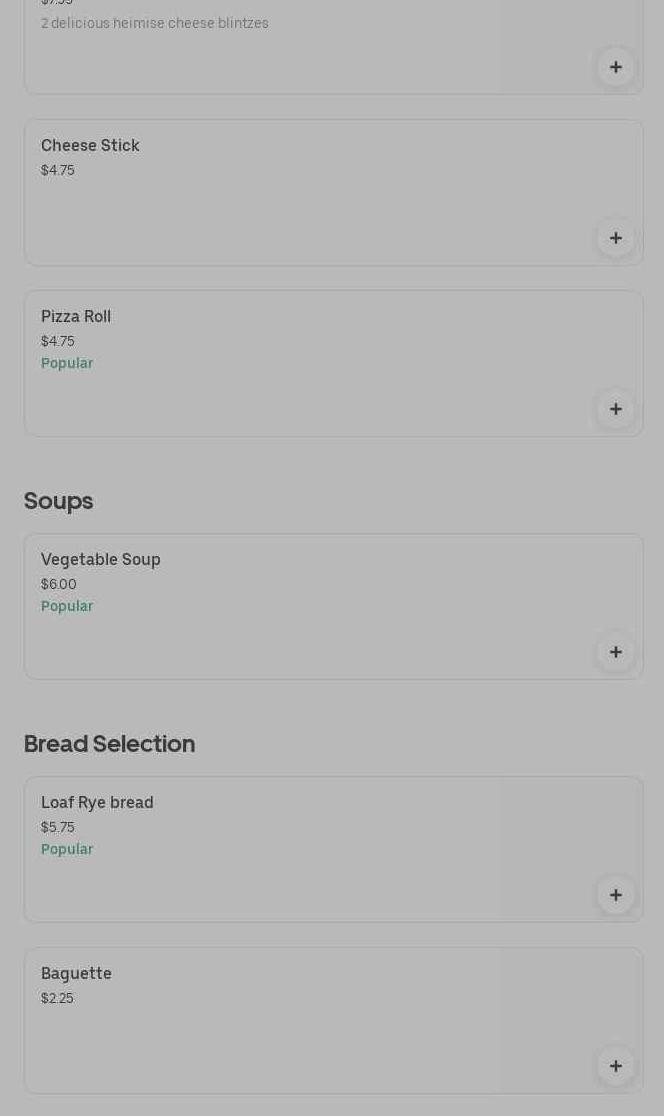Open the Cheese Stick item title

pos(90,146)
